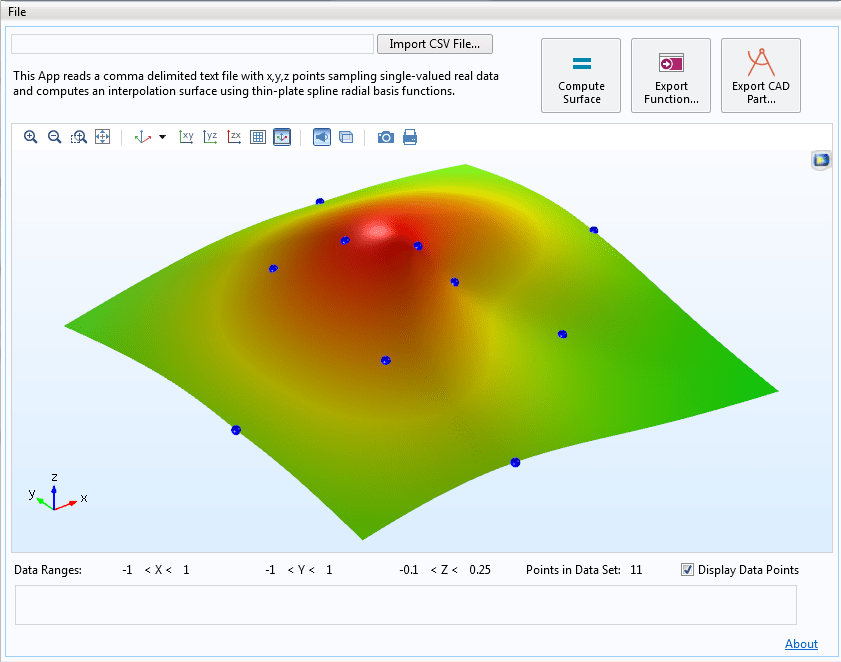Select the Zoom In tool
Screen dimensions: 841x662
[31, 136]
